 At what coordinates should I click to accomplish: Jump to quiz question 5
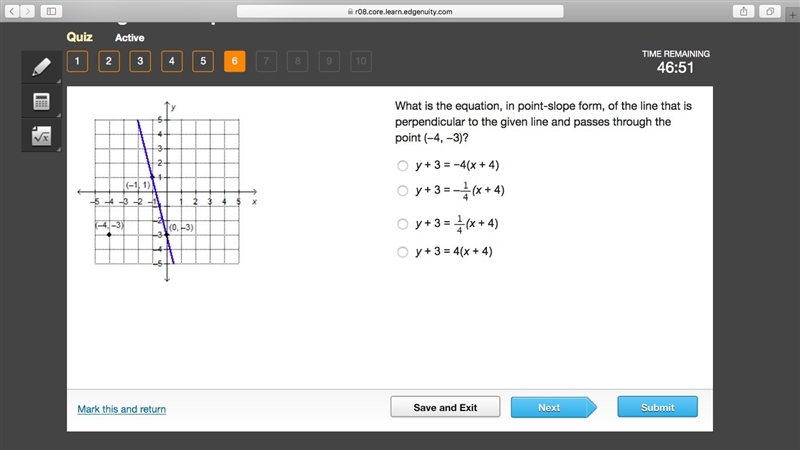click(x=203, y=61)
